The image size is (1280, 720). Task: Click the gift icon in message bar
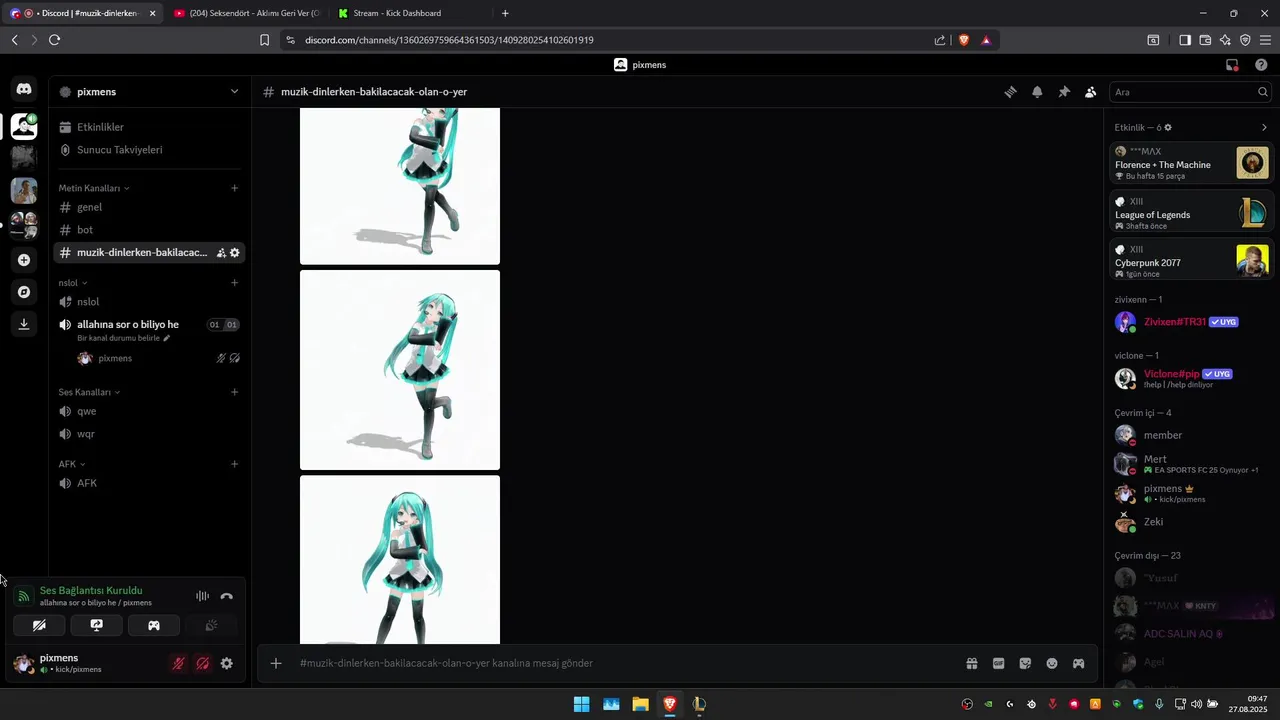pos(971,663)
